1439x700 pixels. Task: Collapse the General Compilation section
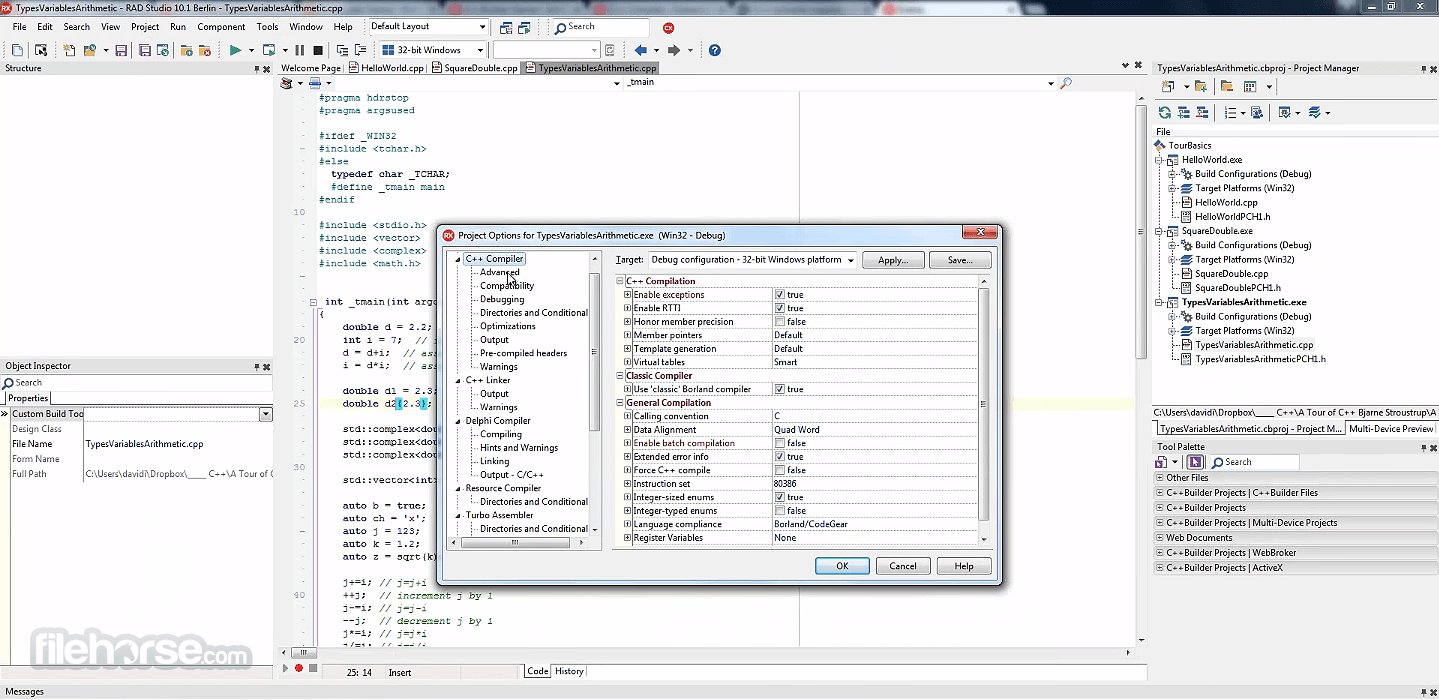tap(620, 403)
